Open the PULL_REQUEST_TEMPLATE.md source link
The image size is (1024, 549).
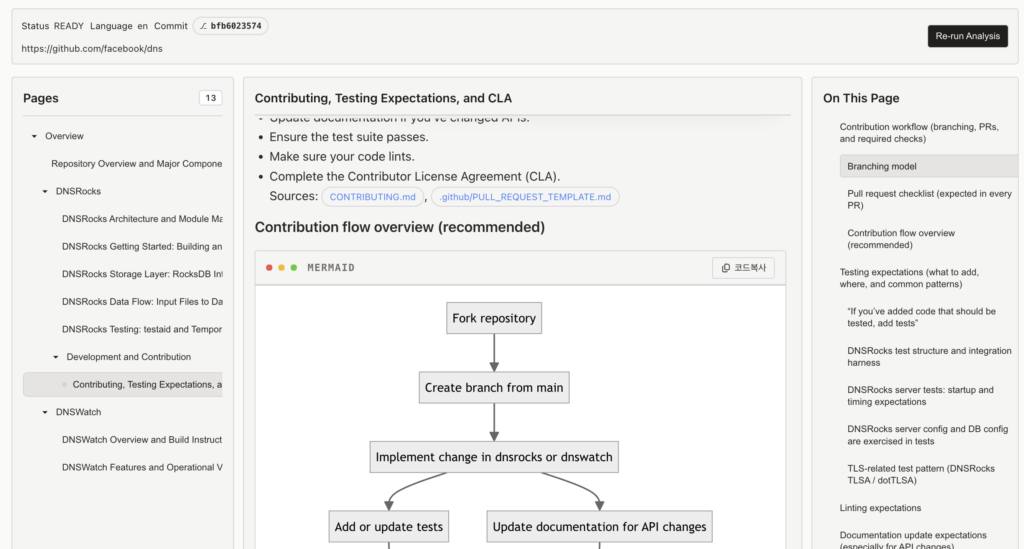525,197
